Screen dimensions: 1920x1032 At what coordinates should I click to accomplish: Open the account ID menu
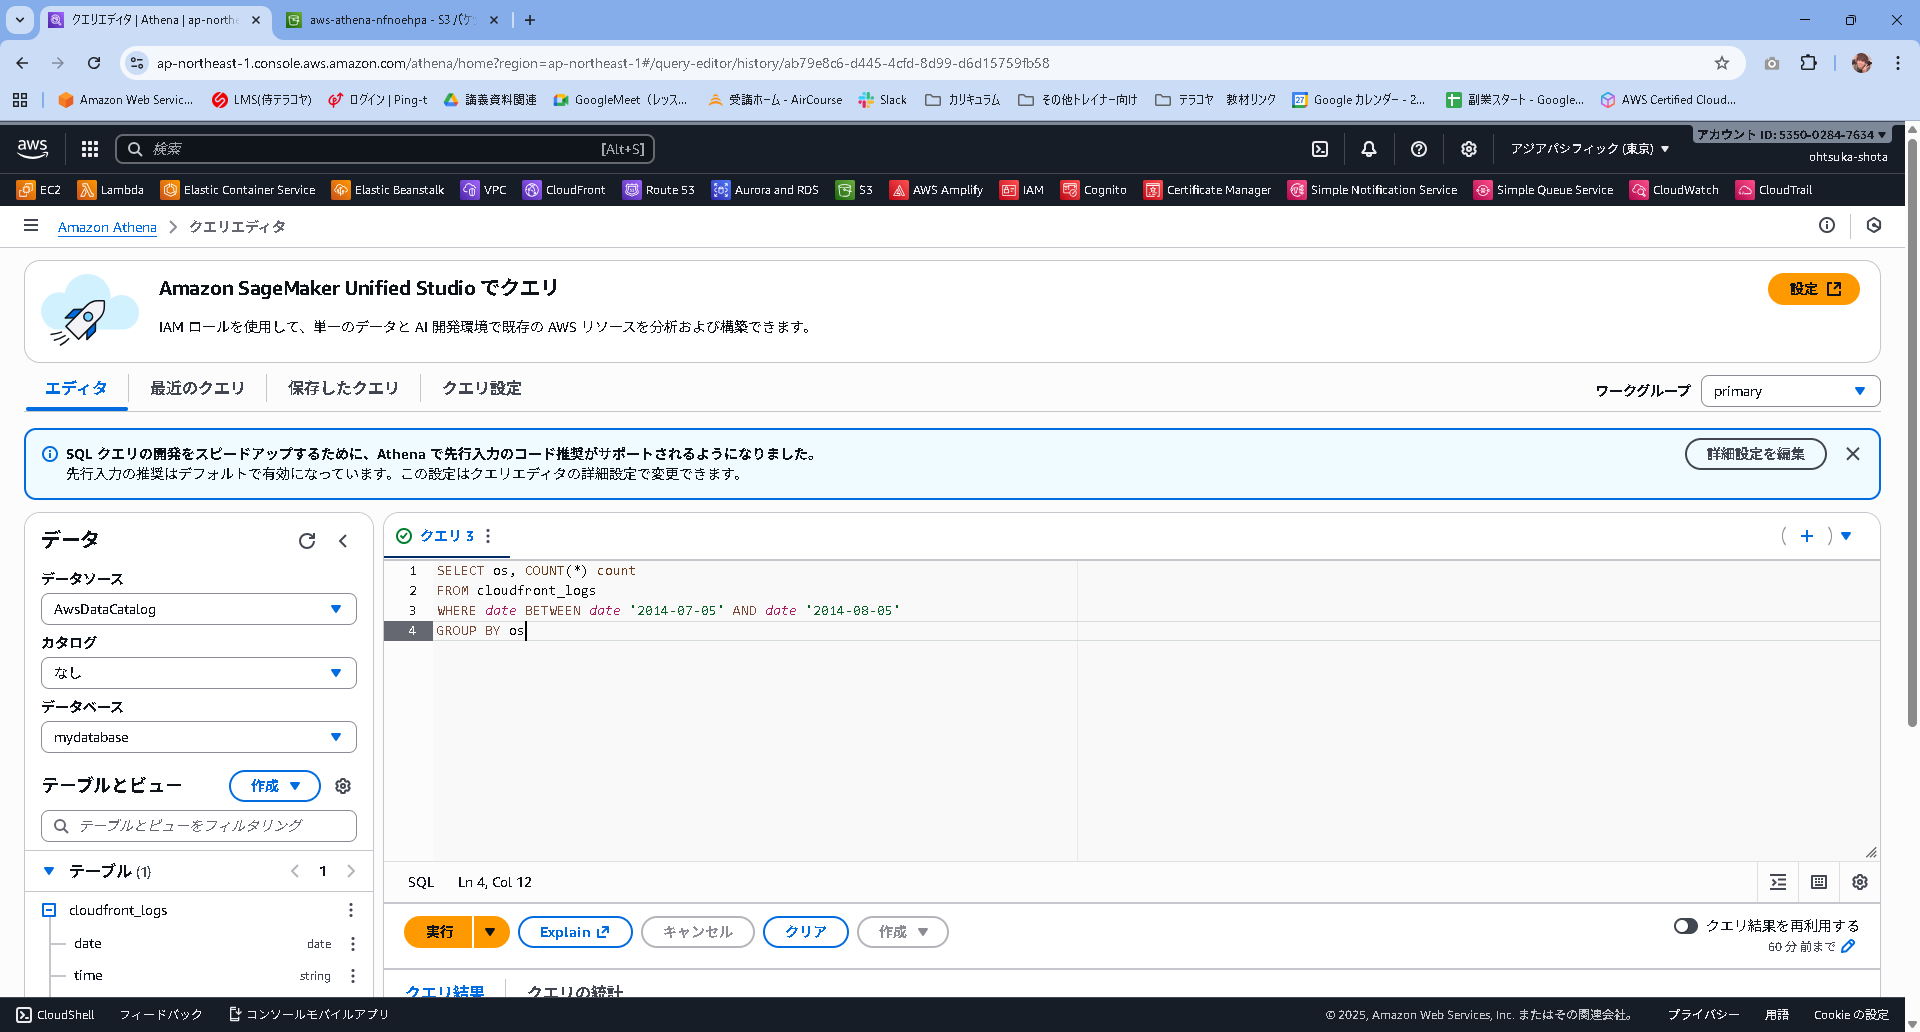coord(1791,134)
